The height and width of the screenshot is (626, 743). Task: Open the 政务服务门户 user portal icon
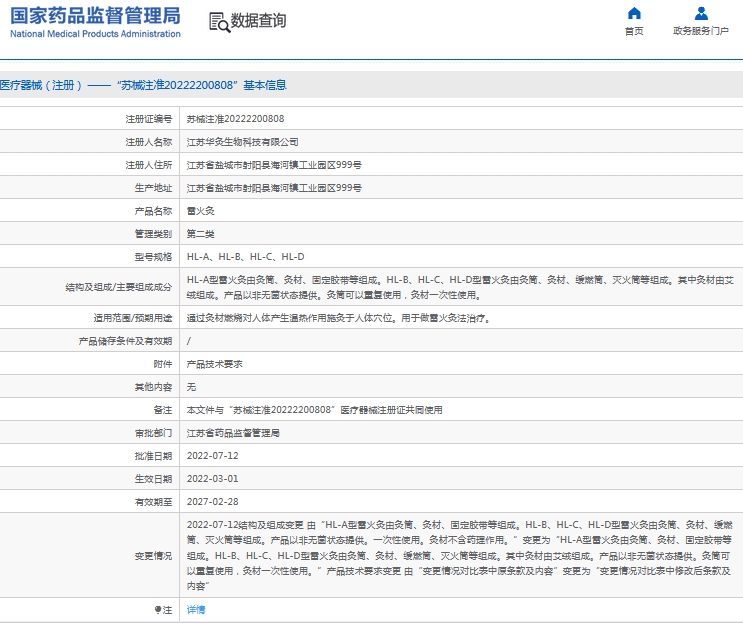tap(701, 13)
